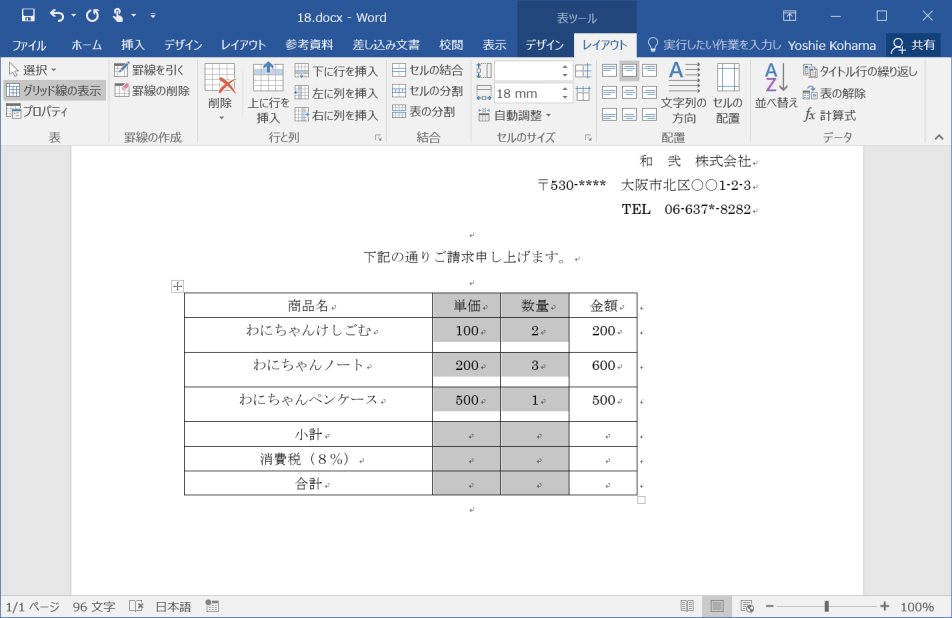Align cell text bottom right

[x=649, y=114]
